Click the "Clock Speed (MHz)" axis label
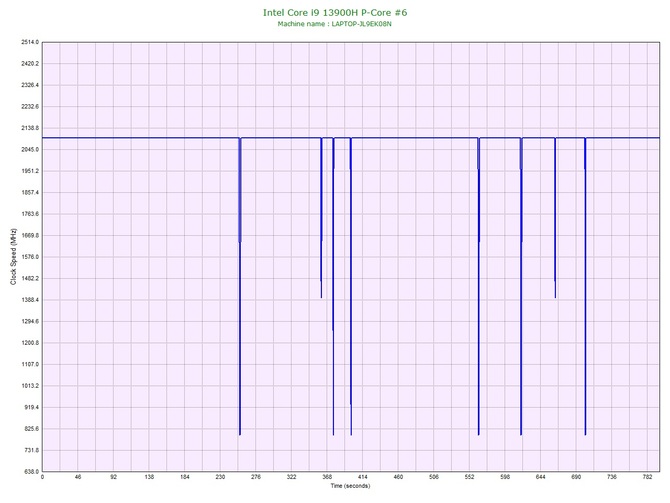670x503 pixels. [14, 257]
